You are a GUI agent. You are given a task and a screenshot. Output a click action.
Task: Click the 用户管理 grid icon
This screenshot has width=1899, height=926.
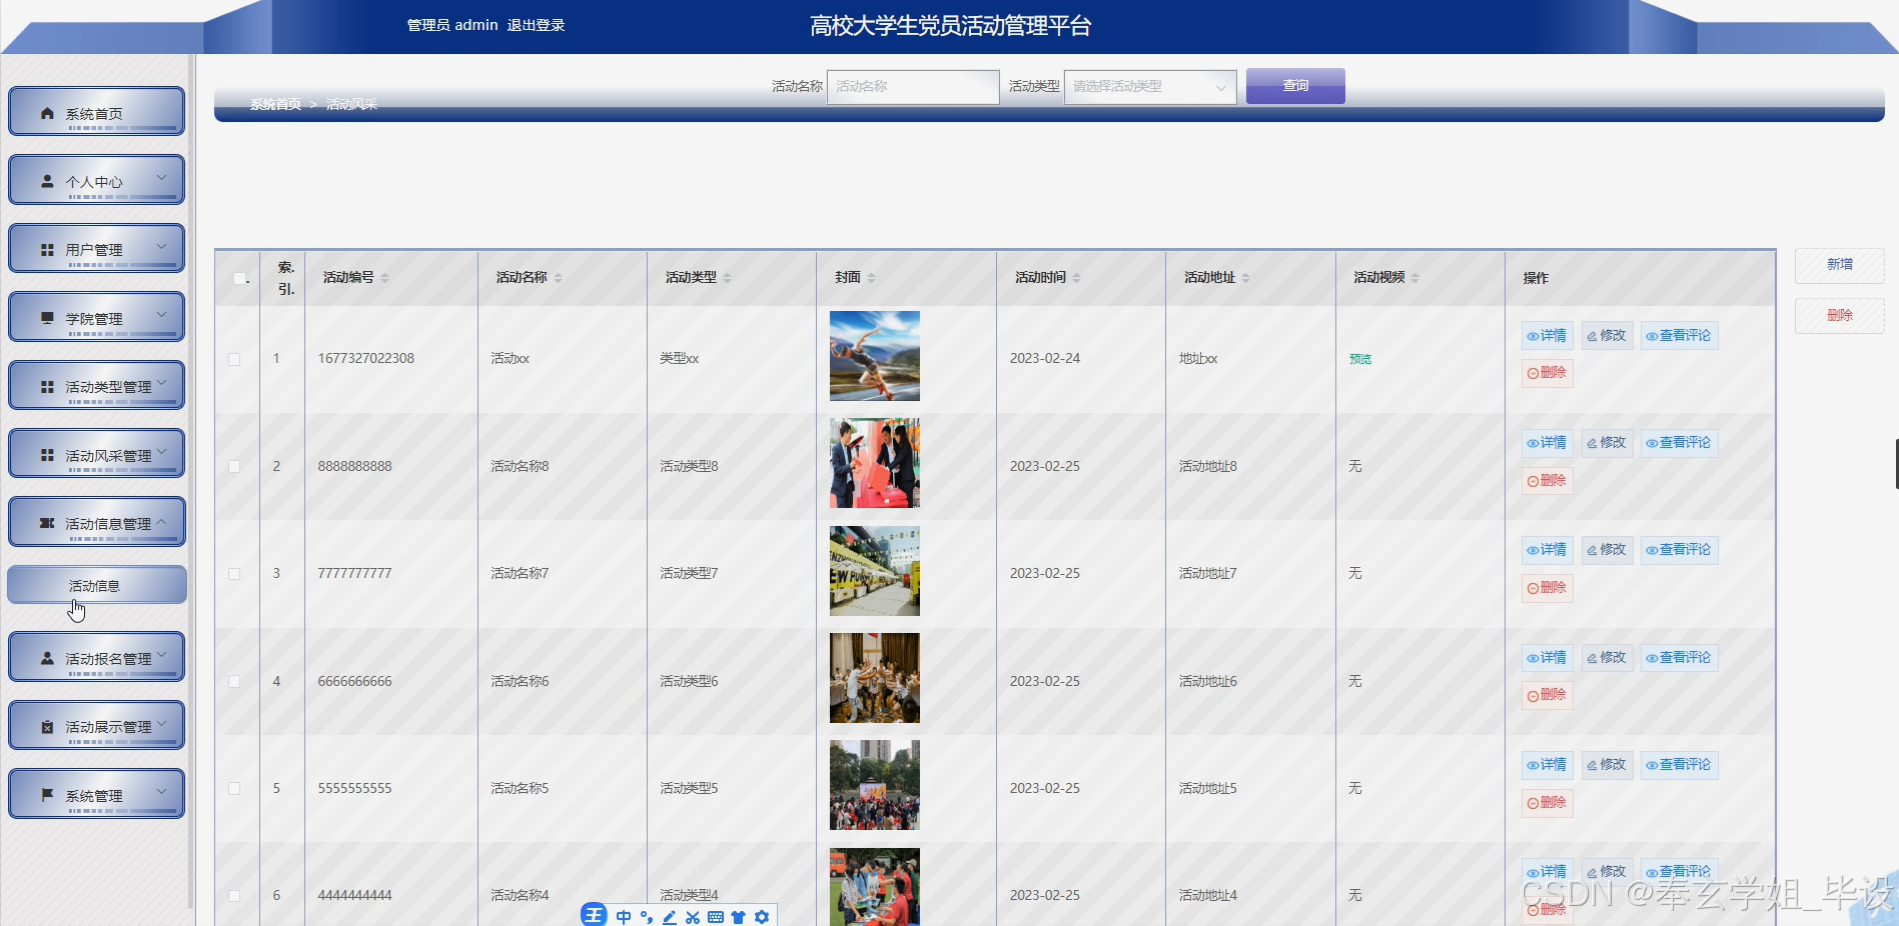[47, 250]
